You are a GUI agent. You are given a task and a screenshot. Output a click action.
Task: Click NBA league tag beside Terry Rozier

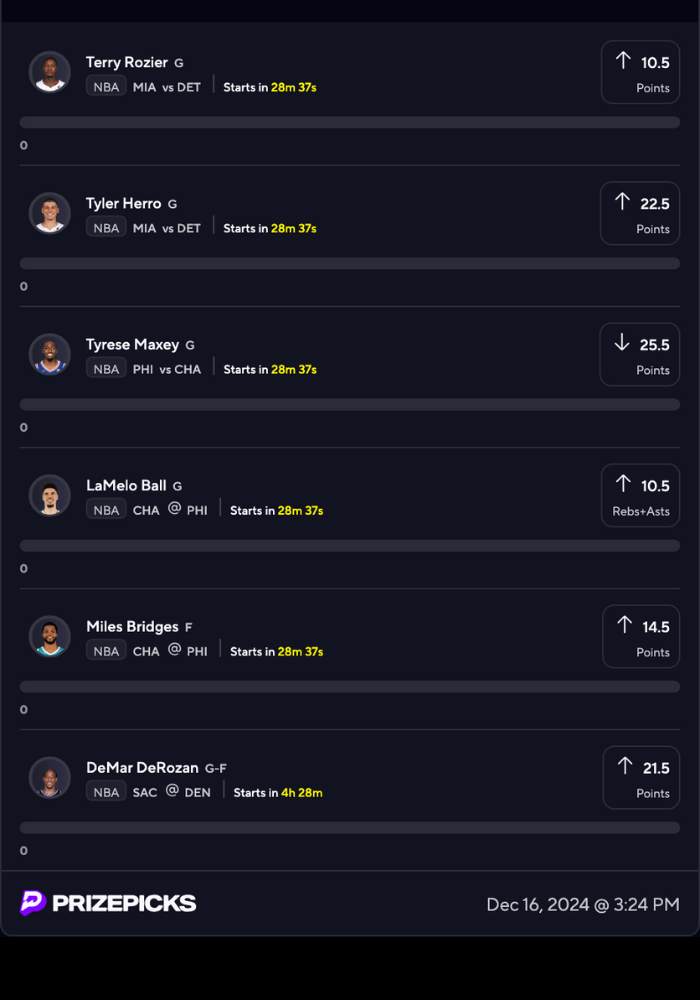pos(106,87)
